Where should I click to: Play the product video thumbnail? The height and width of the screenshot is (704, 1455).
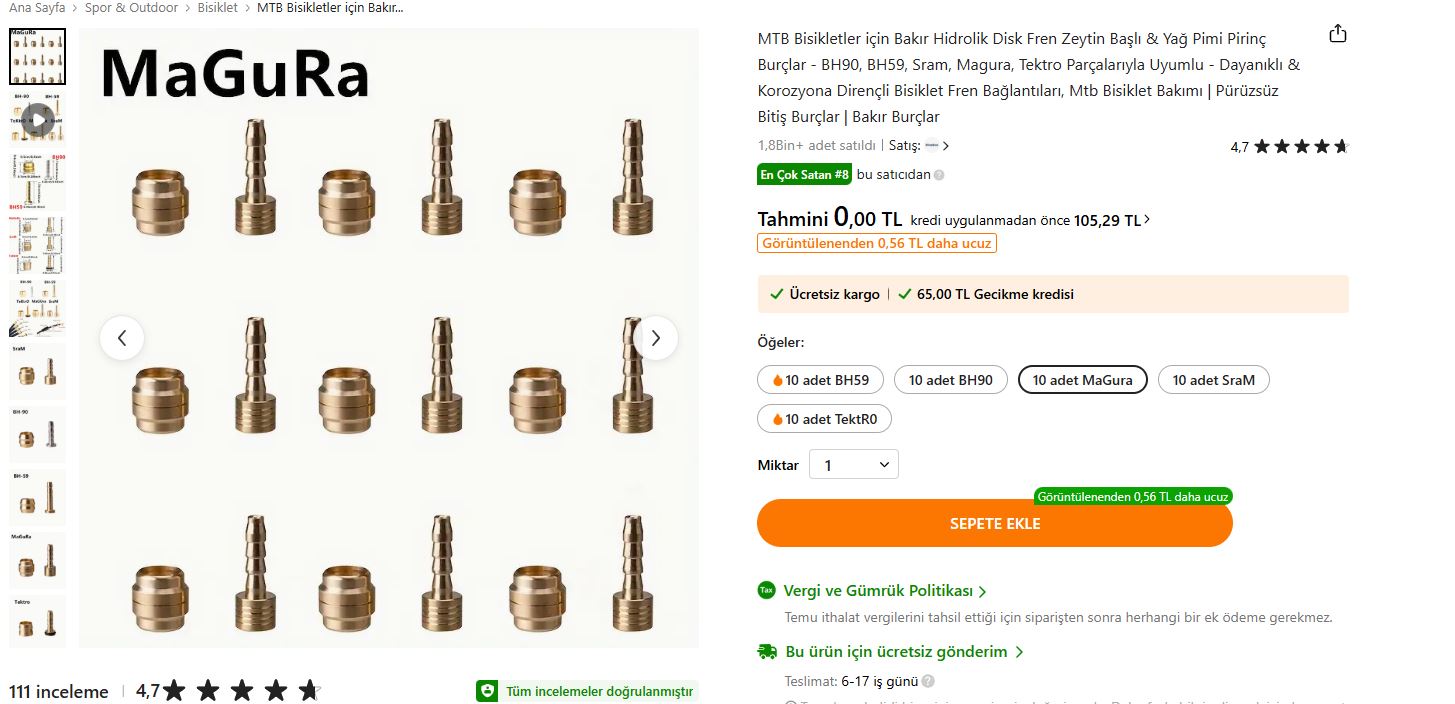pyautogui.click(x=37, y=120)
